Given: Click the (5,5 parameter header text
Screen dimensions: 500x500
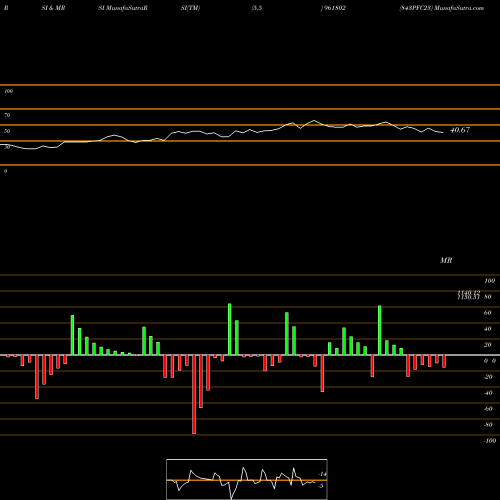Looking at the screenshot, I should point(257,8).
